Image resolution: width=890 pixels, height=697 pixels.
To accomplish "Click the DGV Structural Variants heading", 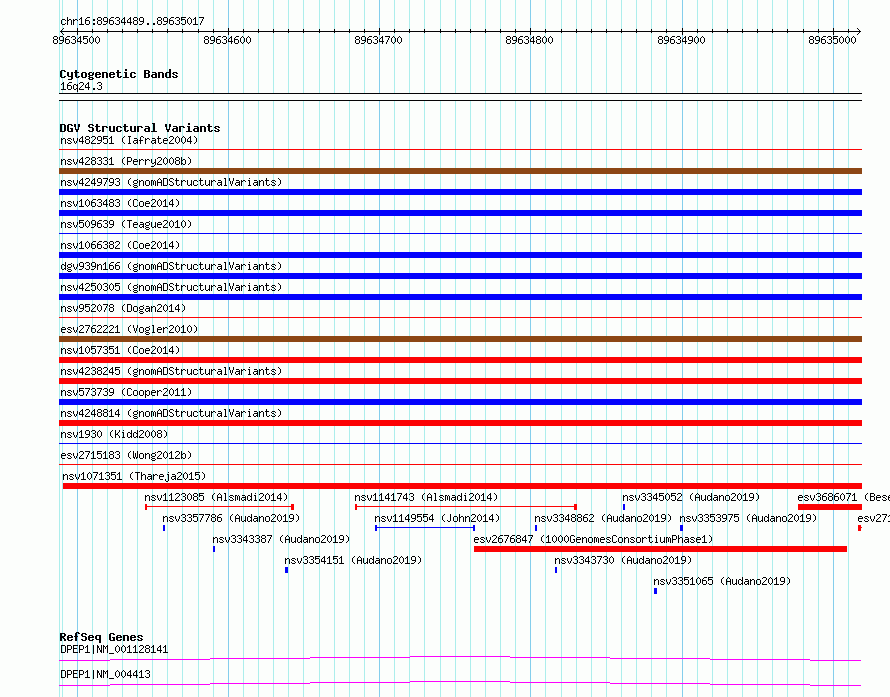I will [x=140, y=128].
